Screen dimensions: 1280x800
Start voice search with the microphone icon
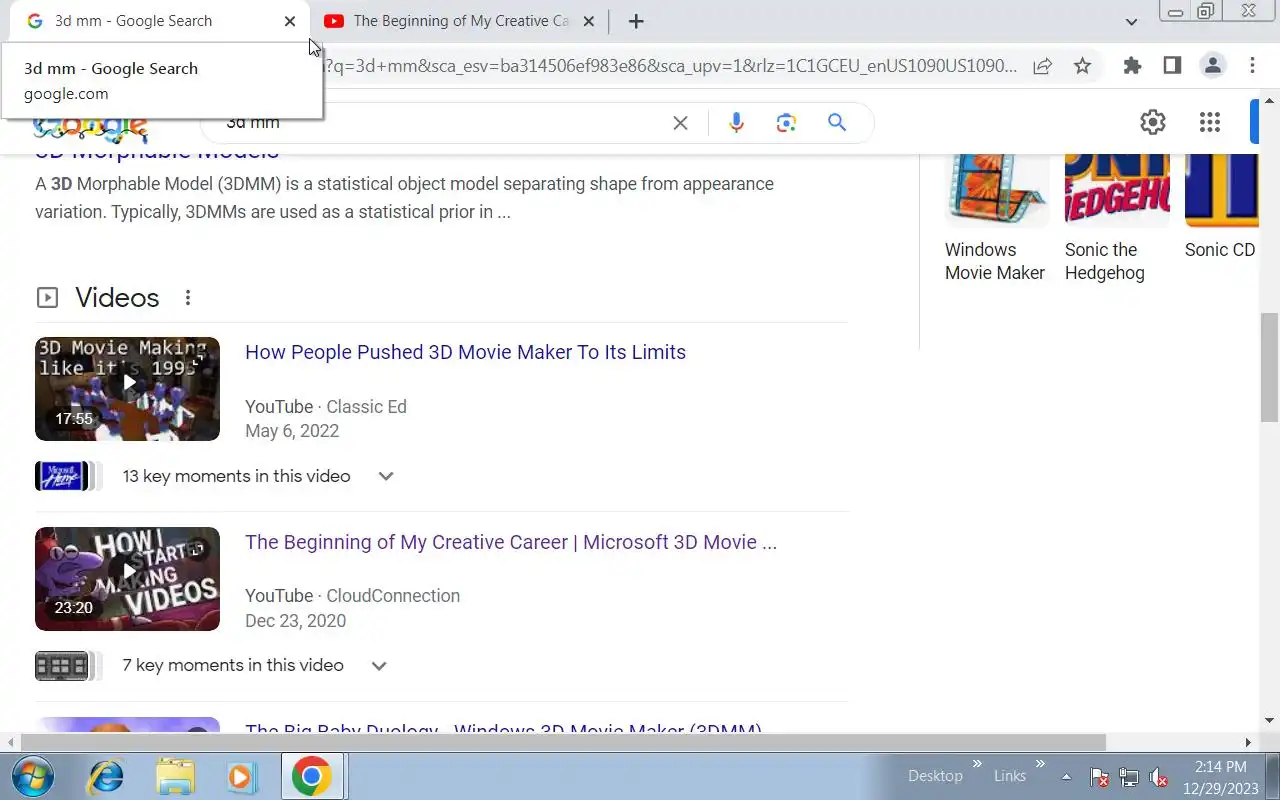click(x=736, y=123)
